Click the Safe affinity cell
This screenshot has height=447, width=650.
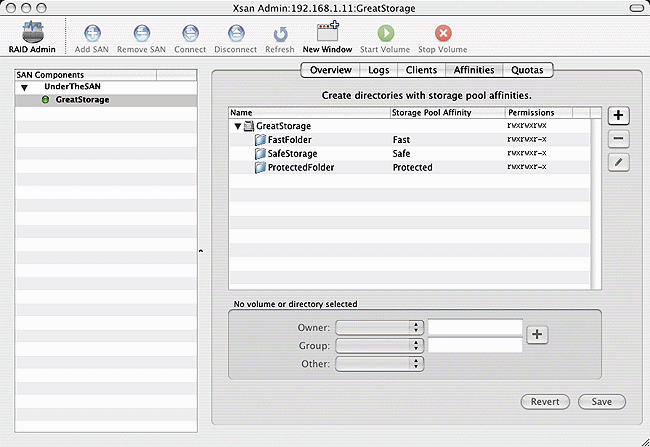click(401, 154)
